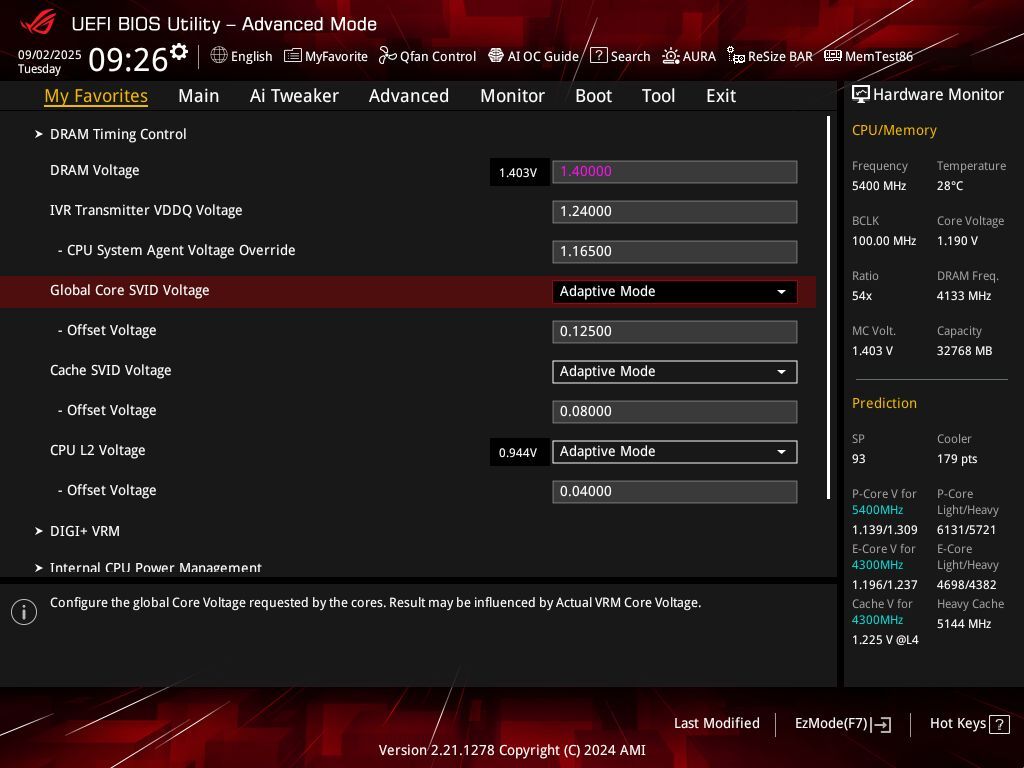Image resolution: width=1024 pixels, height=768 pixels.
Task: Open Global Core SVID Voltage dropdown
Action: click(x=675, y=291)
